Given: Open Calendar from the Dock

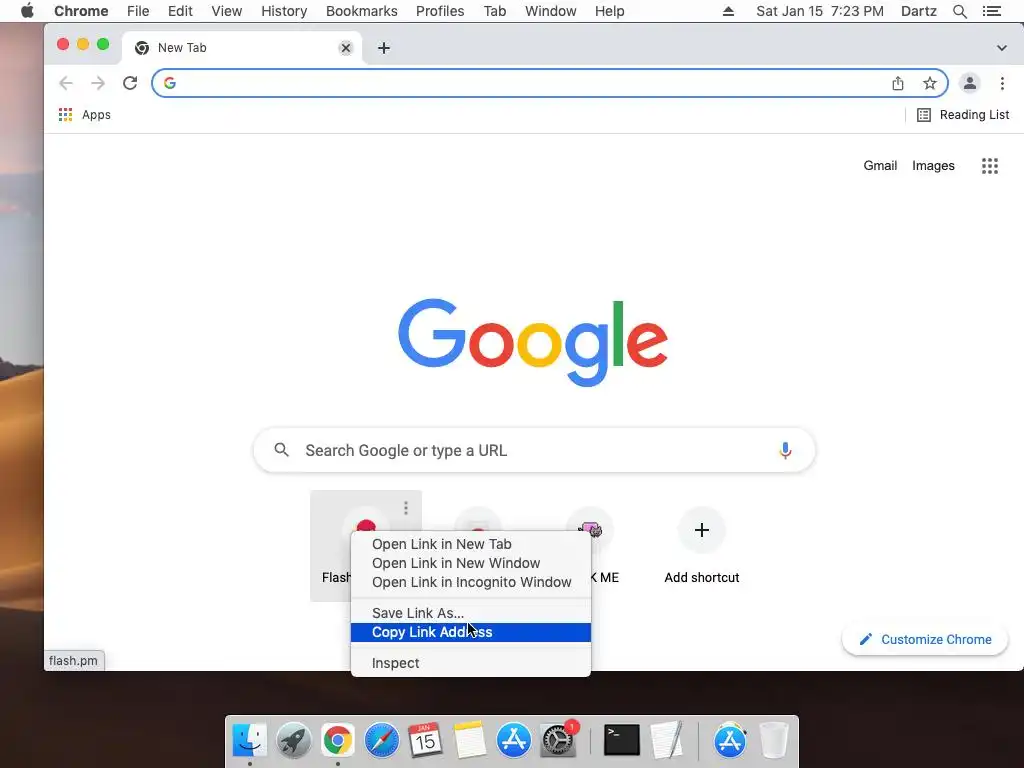Looking at the screenshot, I should (425, 741).
